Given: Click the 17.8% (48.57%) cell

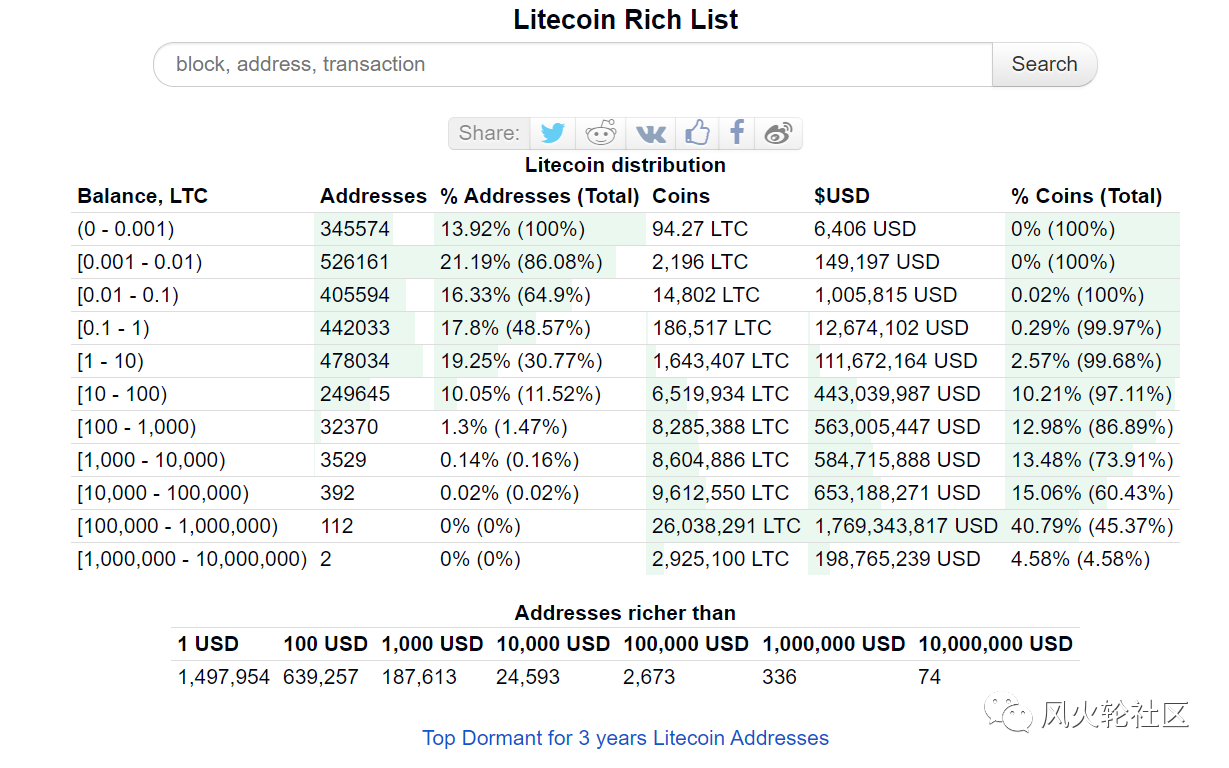Looking at the screenshot, I should point(515,328).
